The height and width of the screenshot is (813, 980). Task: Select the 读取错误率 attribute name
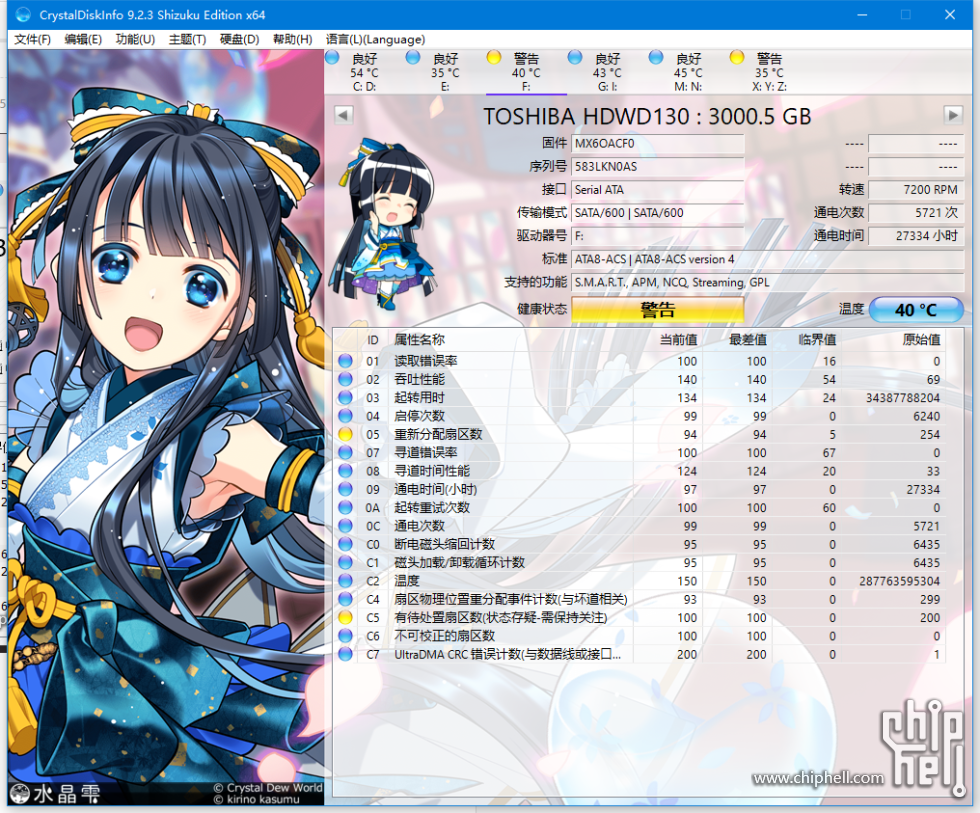(426, 361)
